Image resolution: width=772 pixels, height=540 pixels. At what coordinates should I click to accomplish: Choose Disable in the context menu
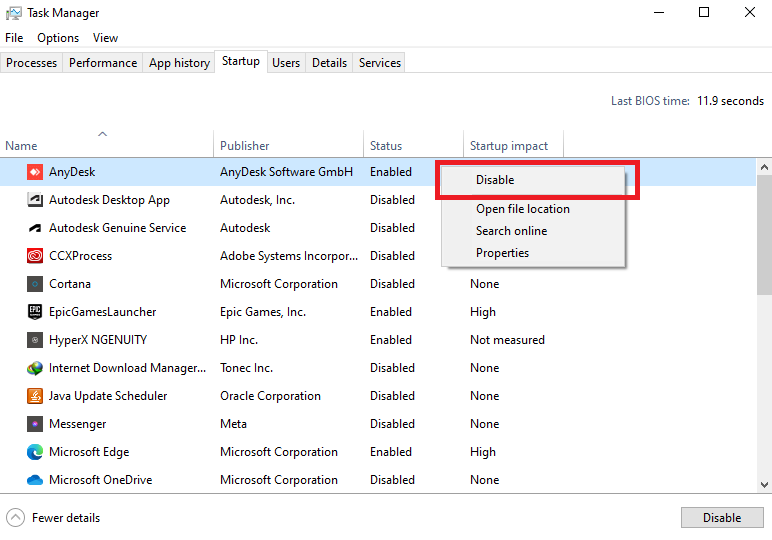pos(533,180)
